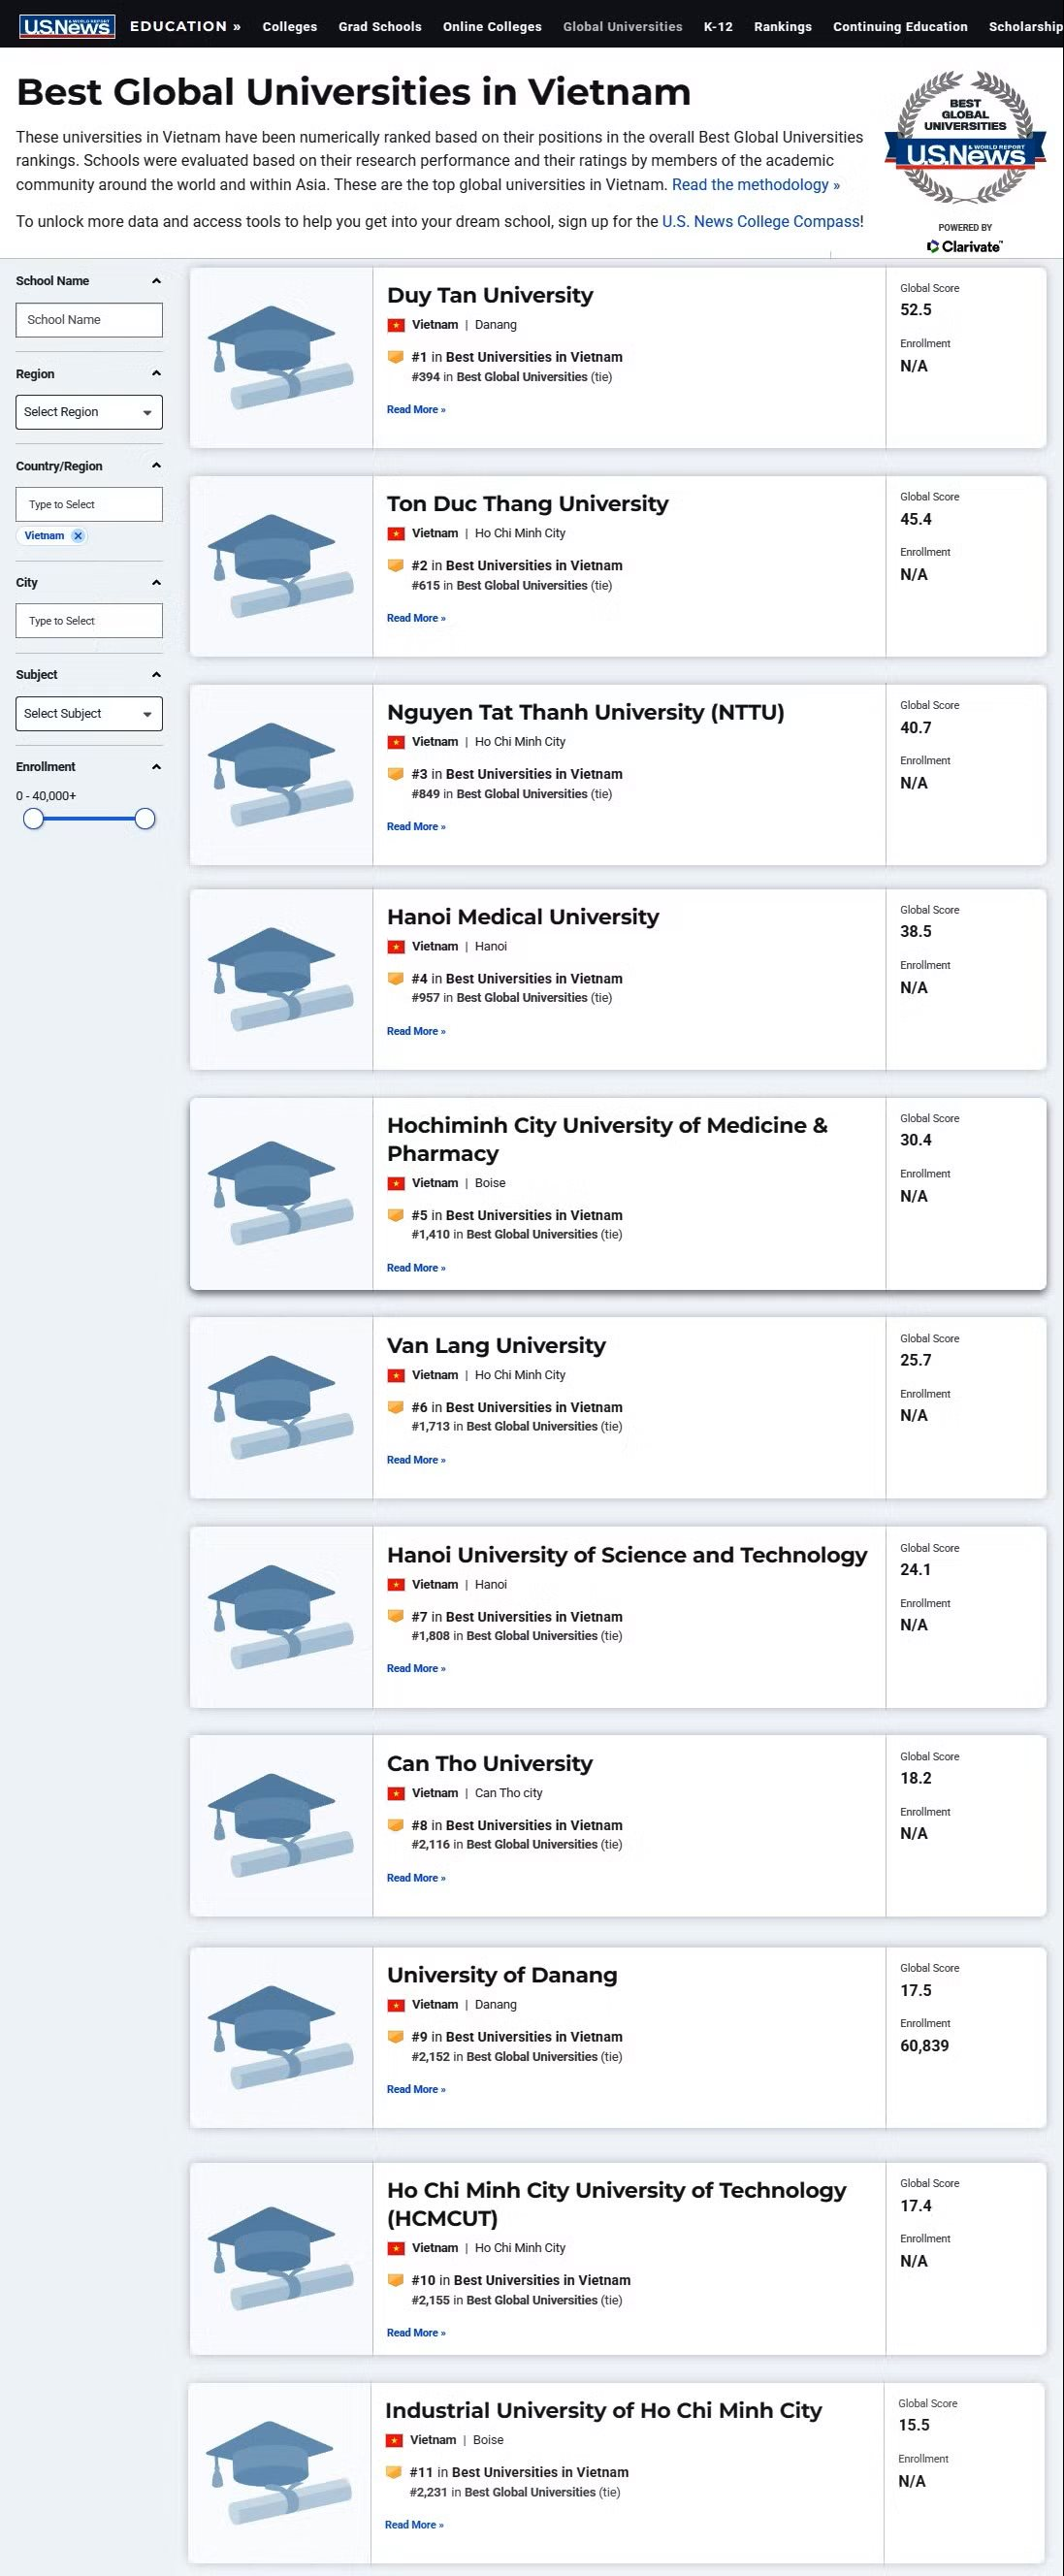Click the ranking badge icon for University of Danang

pos(395,2037)
